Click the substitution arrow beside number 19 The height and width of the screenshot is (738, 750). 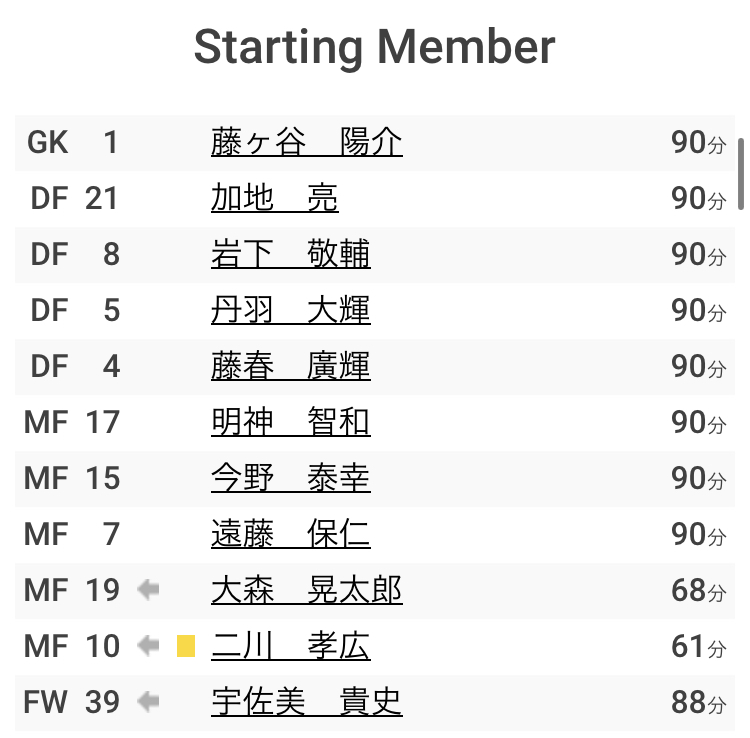pyautogui.click(x=148, y=590)
